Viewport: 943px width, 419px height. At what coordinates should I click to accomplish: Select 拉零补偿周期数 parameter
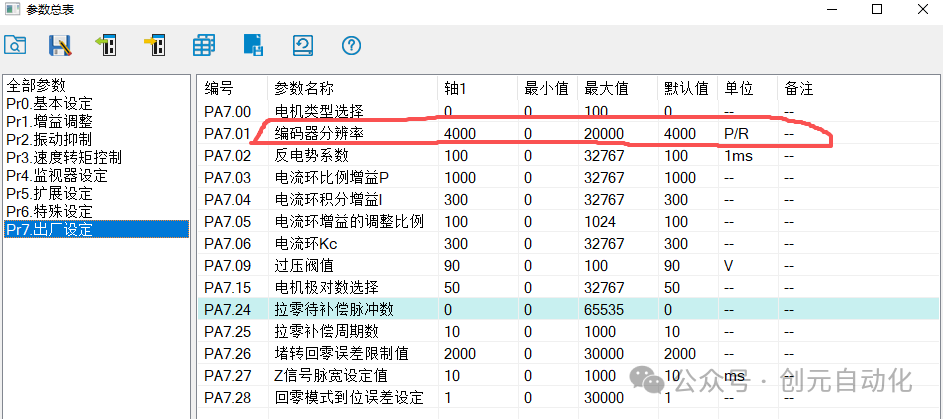coord(326,331)
